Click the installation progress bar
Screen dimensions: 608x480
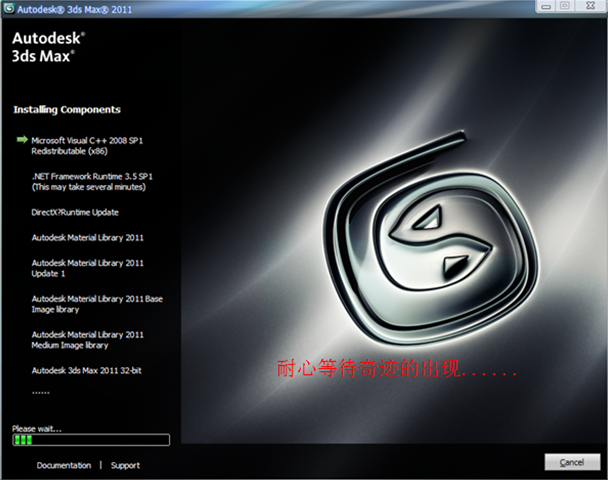pyautogui.click(x=91, y=440)
